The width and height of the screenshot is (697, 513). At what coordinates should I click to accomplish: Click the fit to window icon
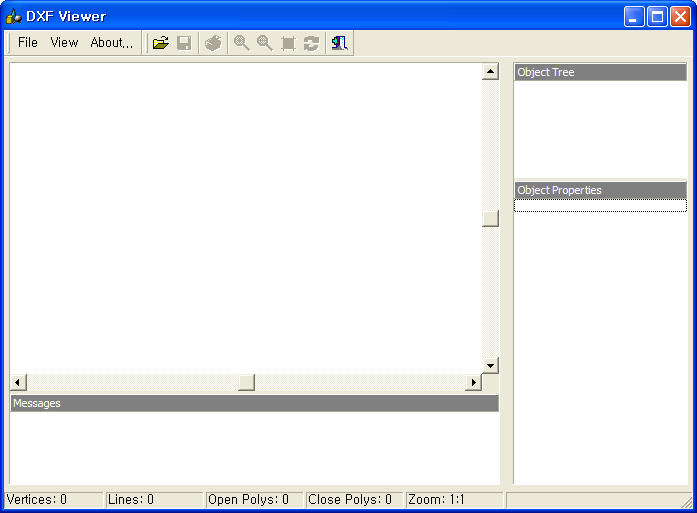288,43
